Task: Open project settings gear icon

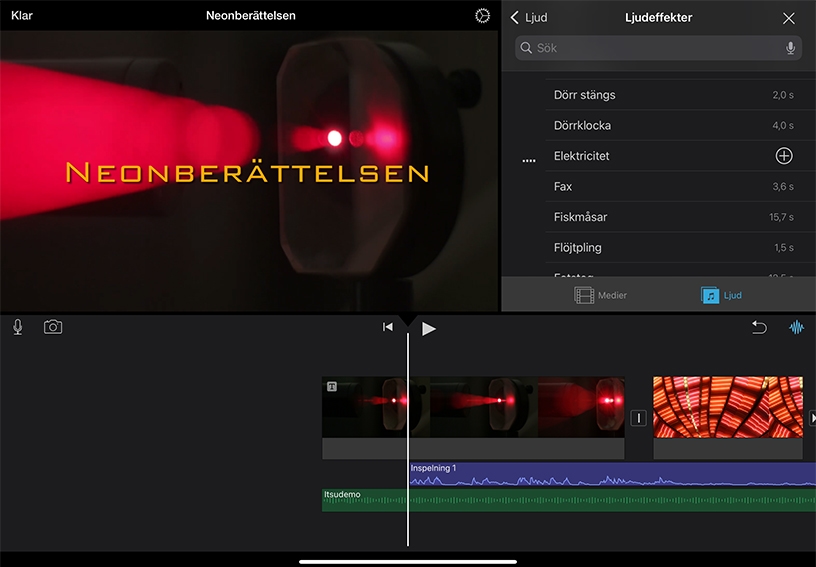Action: tap(482, 16)
